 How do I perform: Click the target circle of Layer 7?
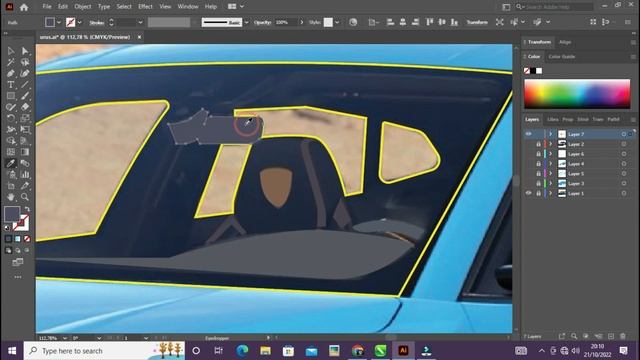click(x=624, y=134)
